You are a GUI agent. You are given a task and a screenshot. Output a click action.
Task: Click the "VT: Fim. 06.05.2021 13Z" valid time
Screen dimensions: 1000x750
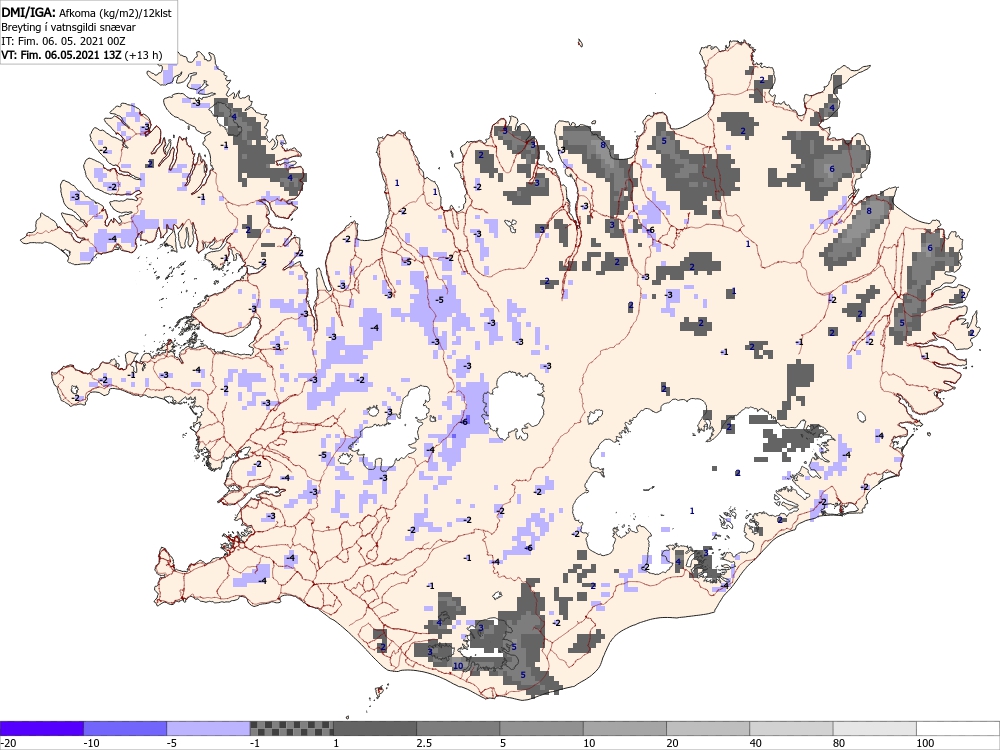click(x=61, y=55)
